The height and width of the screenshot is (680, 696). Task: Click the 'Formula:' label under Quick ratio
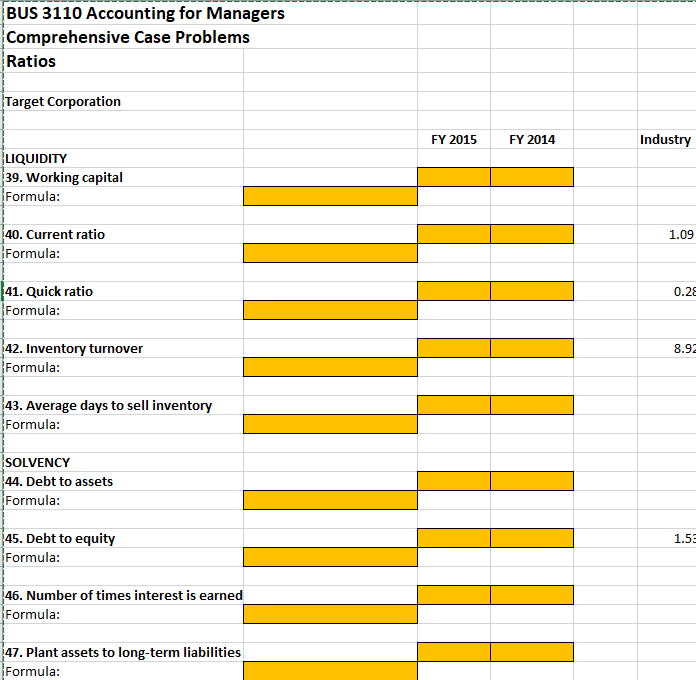(123, 310)
